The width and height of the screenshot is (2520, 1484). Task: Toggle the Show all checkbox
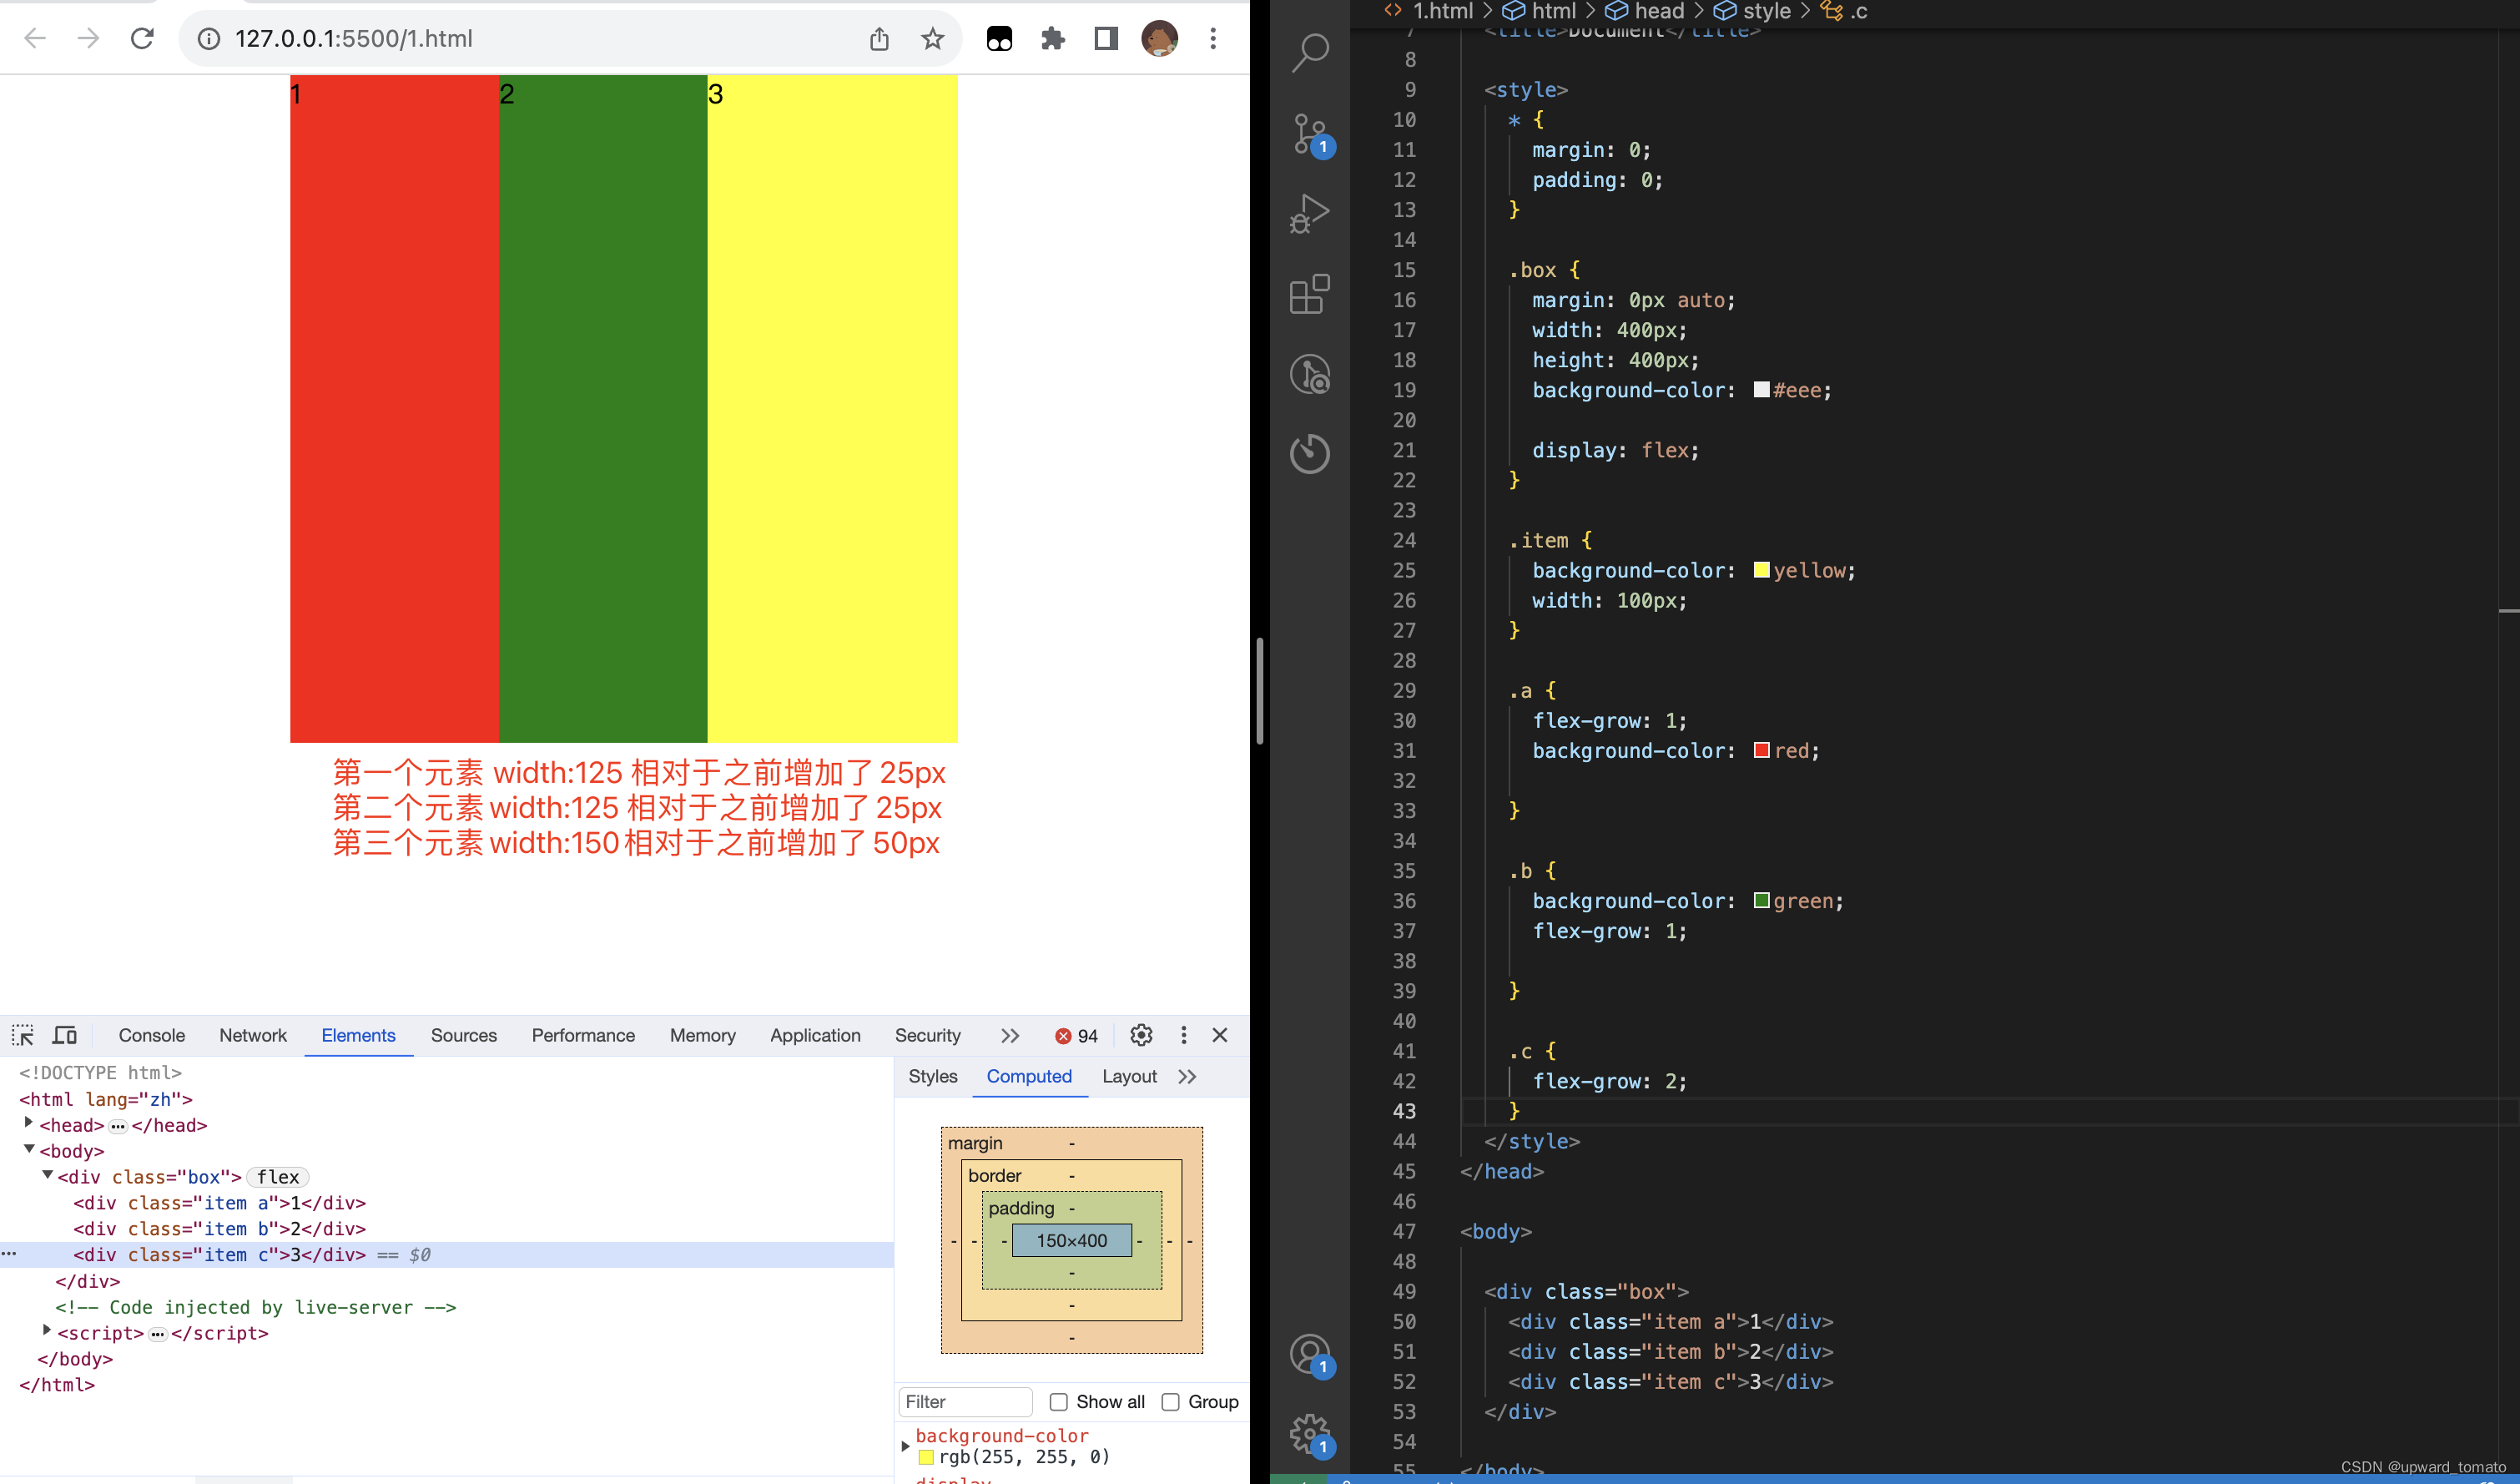pyautogui.click(x=1058, y=1402)
